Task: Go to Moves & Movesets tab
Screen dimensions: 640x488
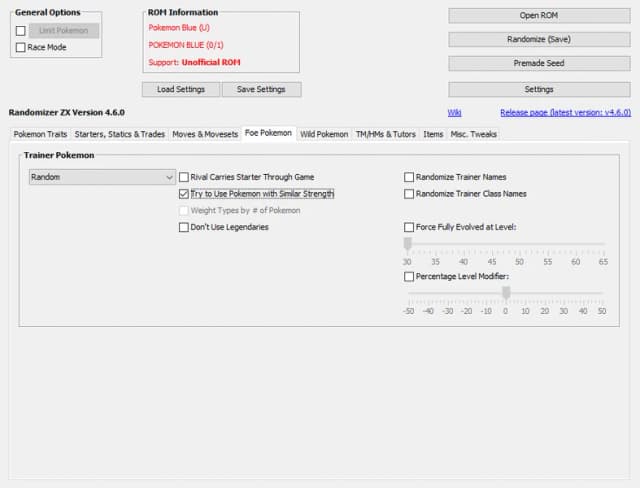Action: 205,134
